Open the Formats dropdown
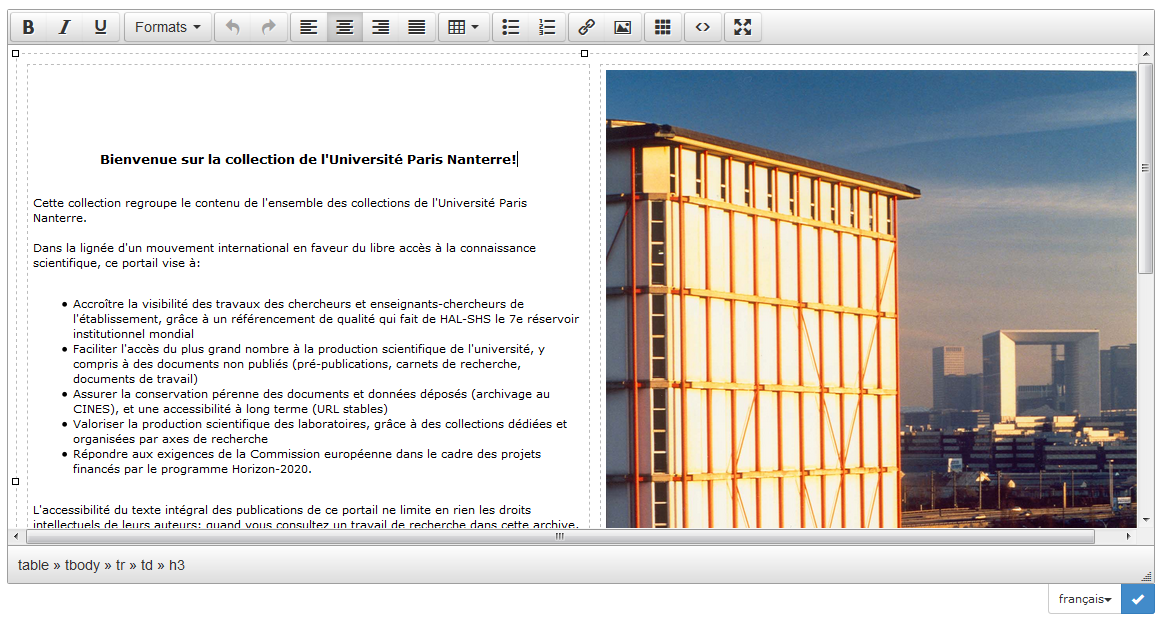 coord(167,27)
